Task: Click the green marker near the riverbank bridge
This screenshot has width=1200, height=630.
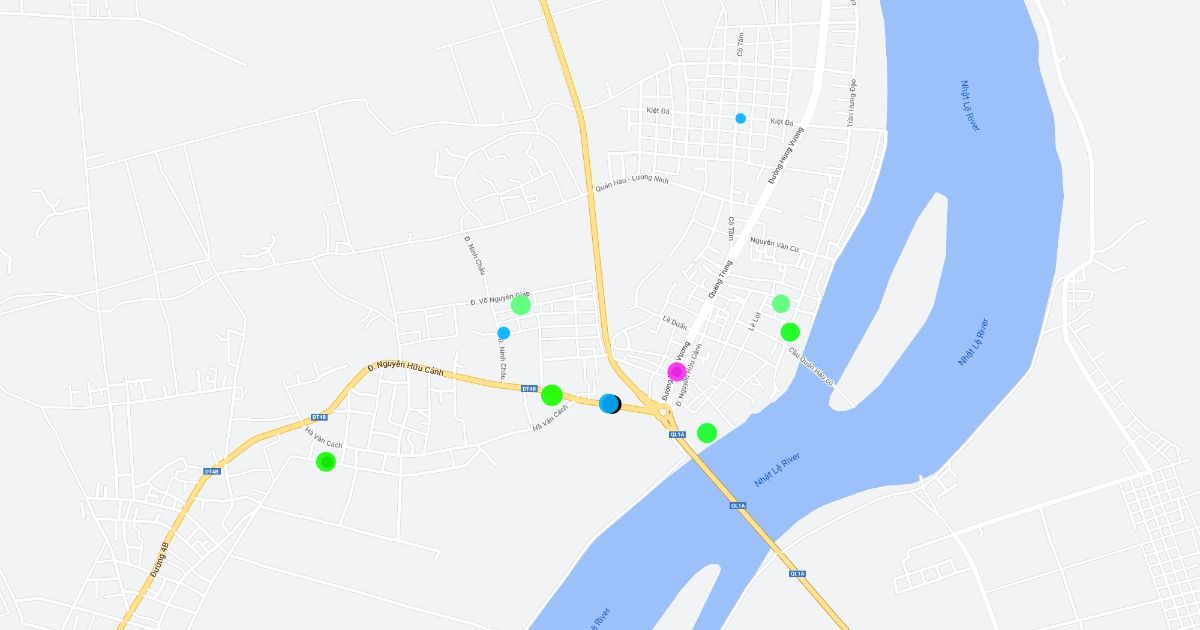Action: pyautogui.click(x=707, y=433)
